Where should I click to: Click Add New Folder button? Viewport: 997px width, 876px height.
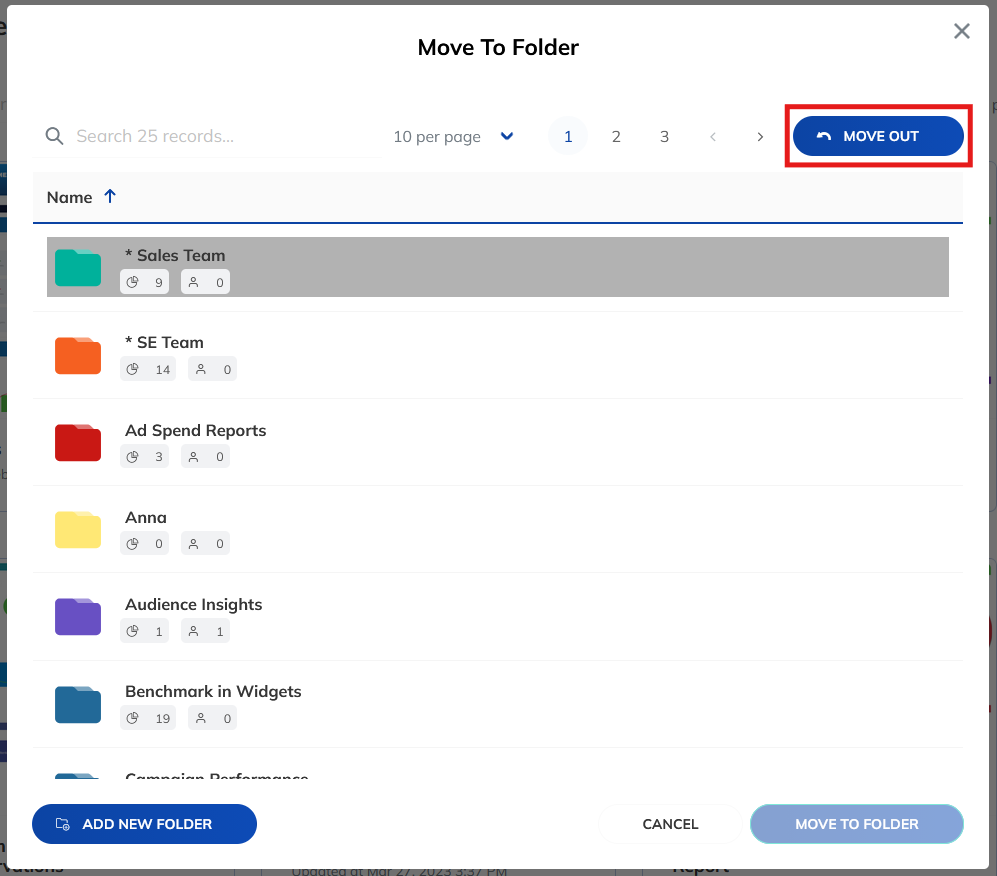(144, 824)
